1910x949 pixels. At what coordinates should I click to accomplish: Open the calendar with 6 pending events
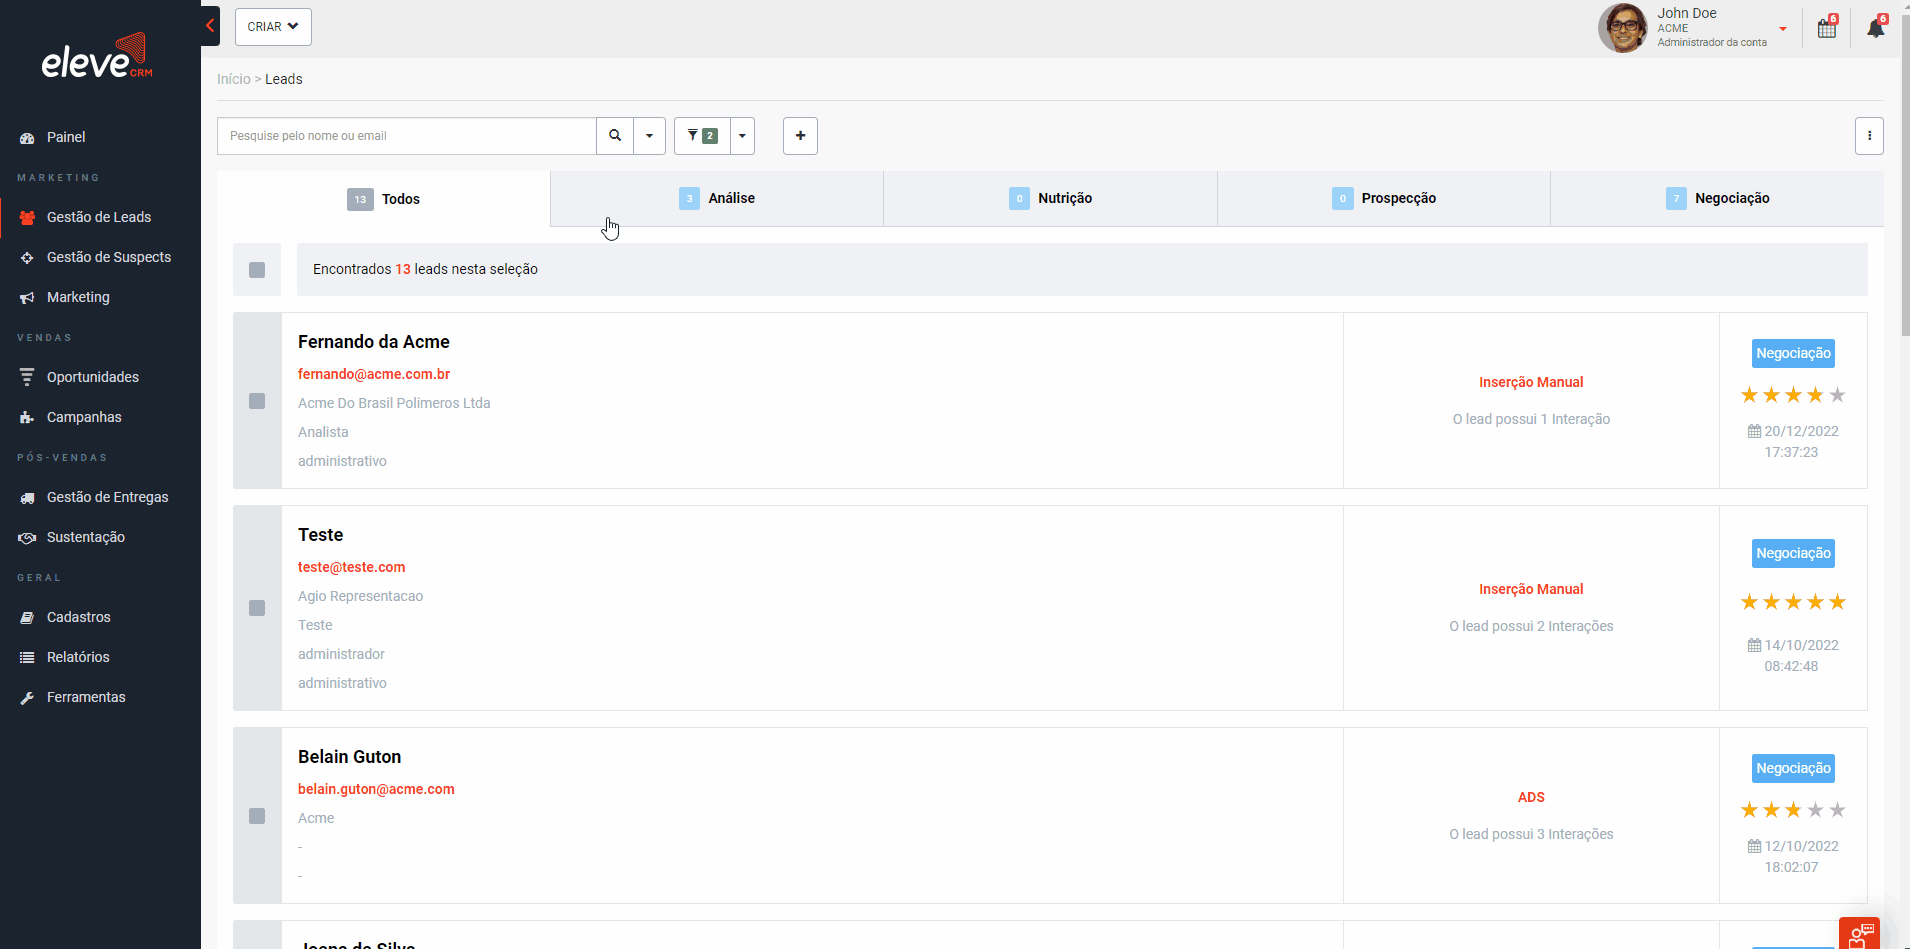[1826, 27]
